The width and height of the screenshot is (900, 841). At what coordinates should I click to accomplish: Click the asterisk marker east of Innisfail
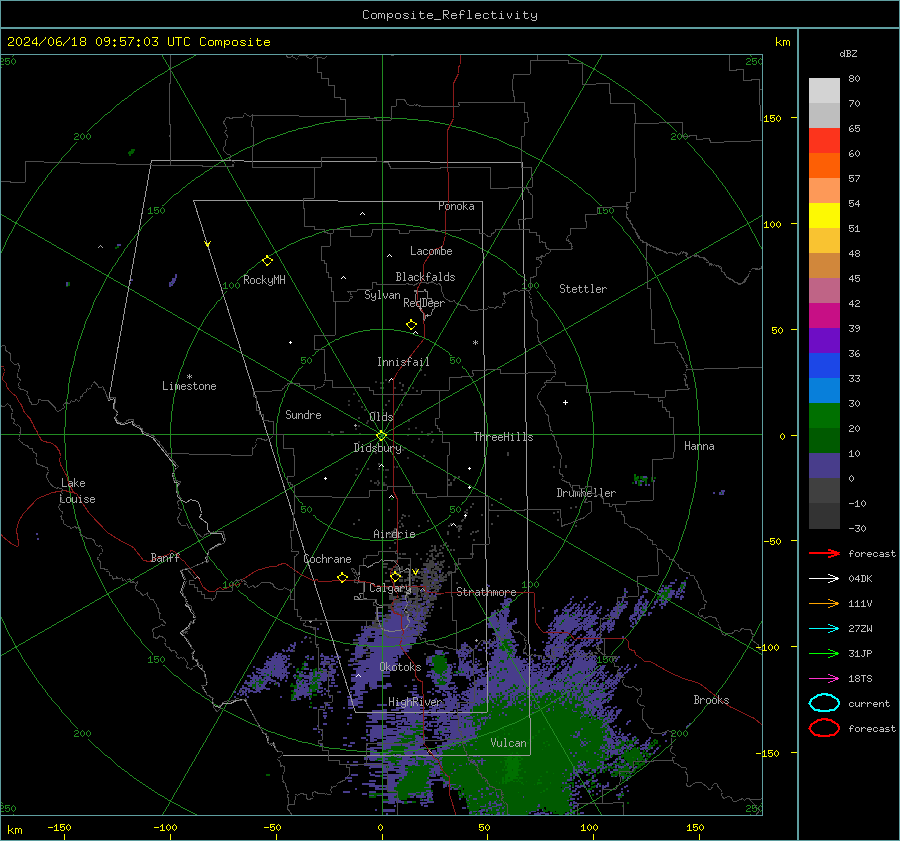coord(475,343)
